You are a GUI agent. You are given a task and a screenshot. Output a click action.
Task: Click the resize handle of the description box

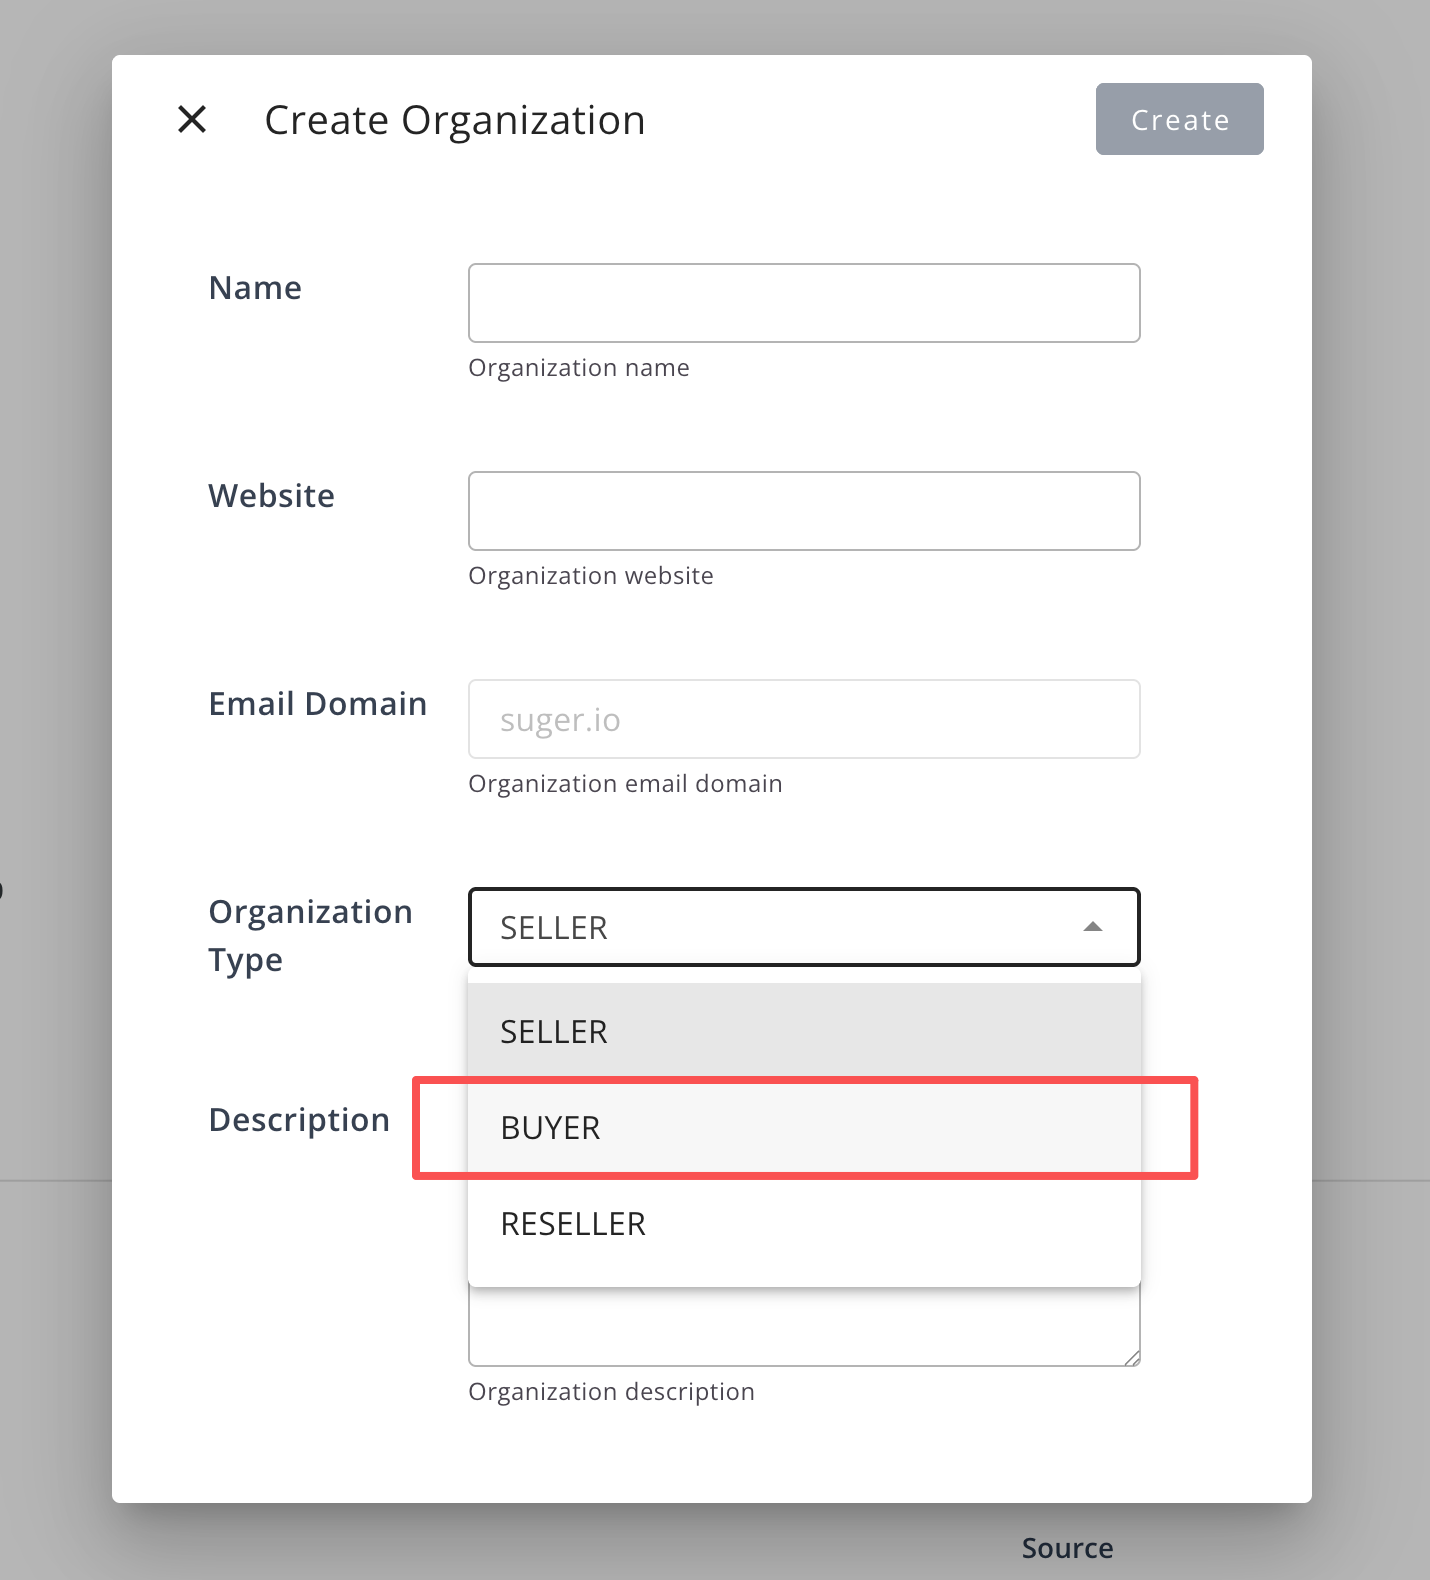1134,1358
